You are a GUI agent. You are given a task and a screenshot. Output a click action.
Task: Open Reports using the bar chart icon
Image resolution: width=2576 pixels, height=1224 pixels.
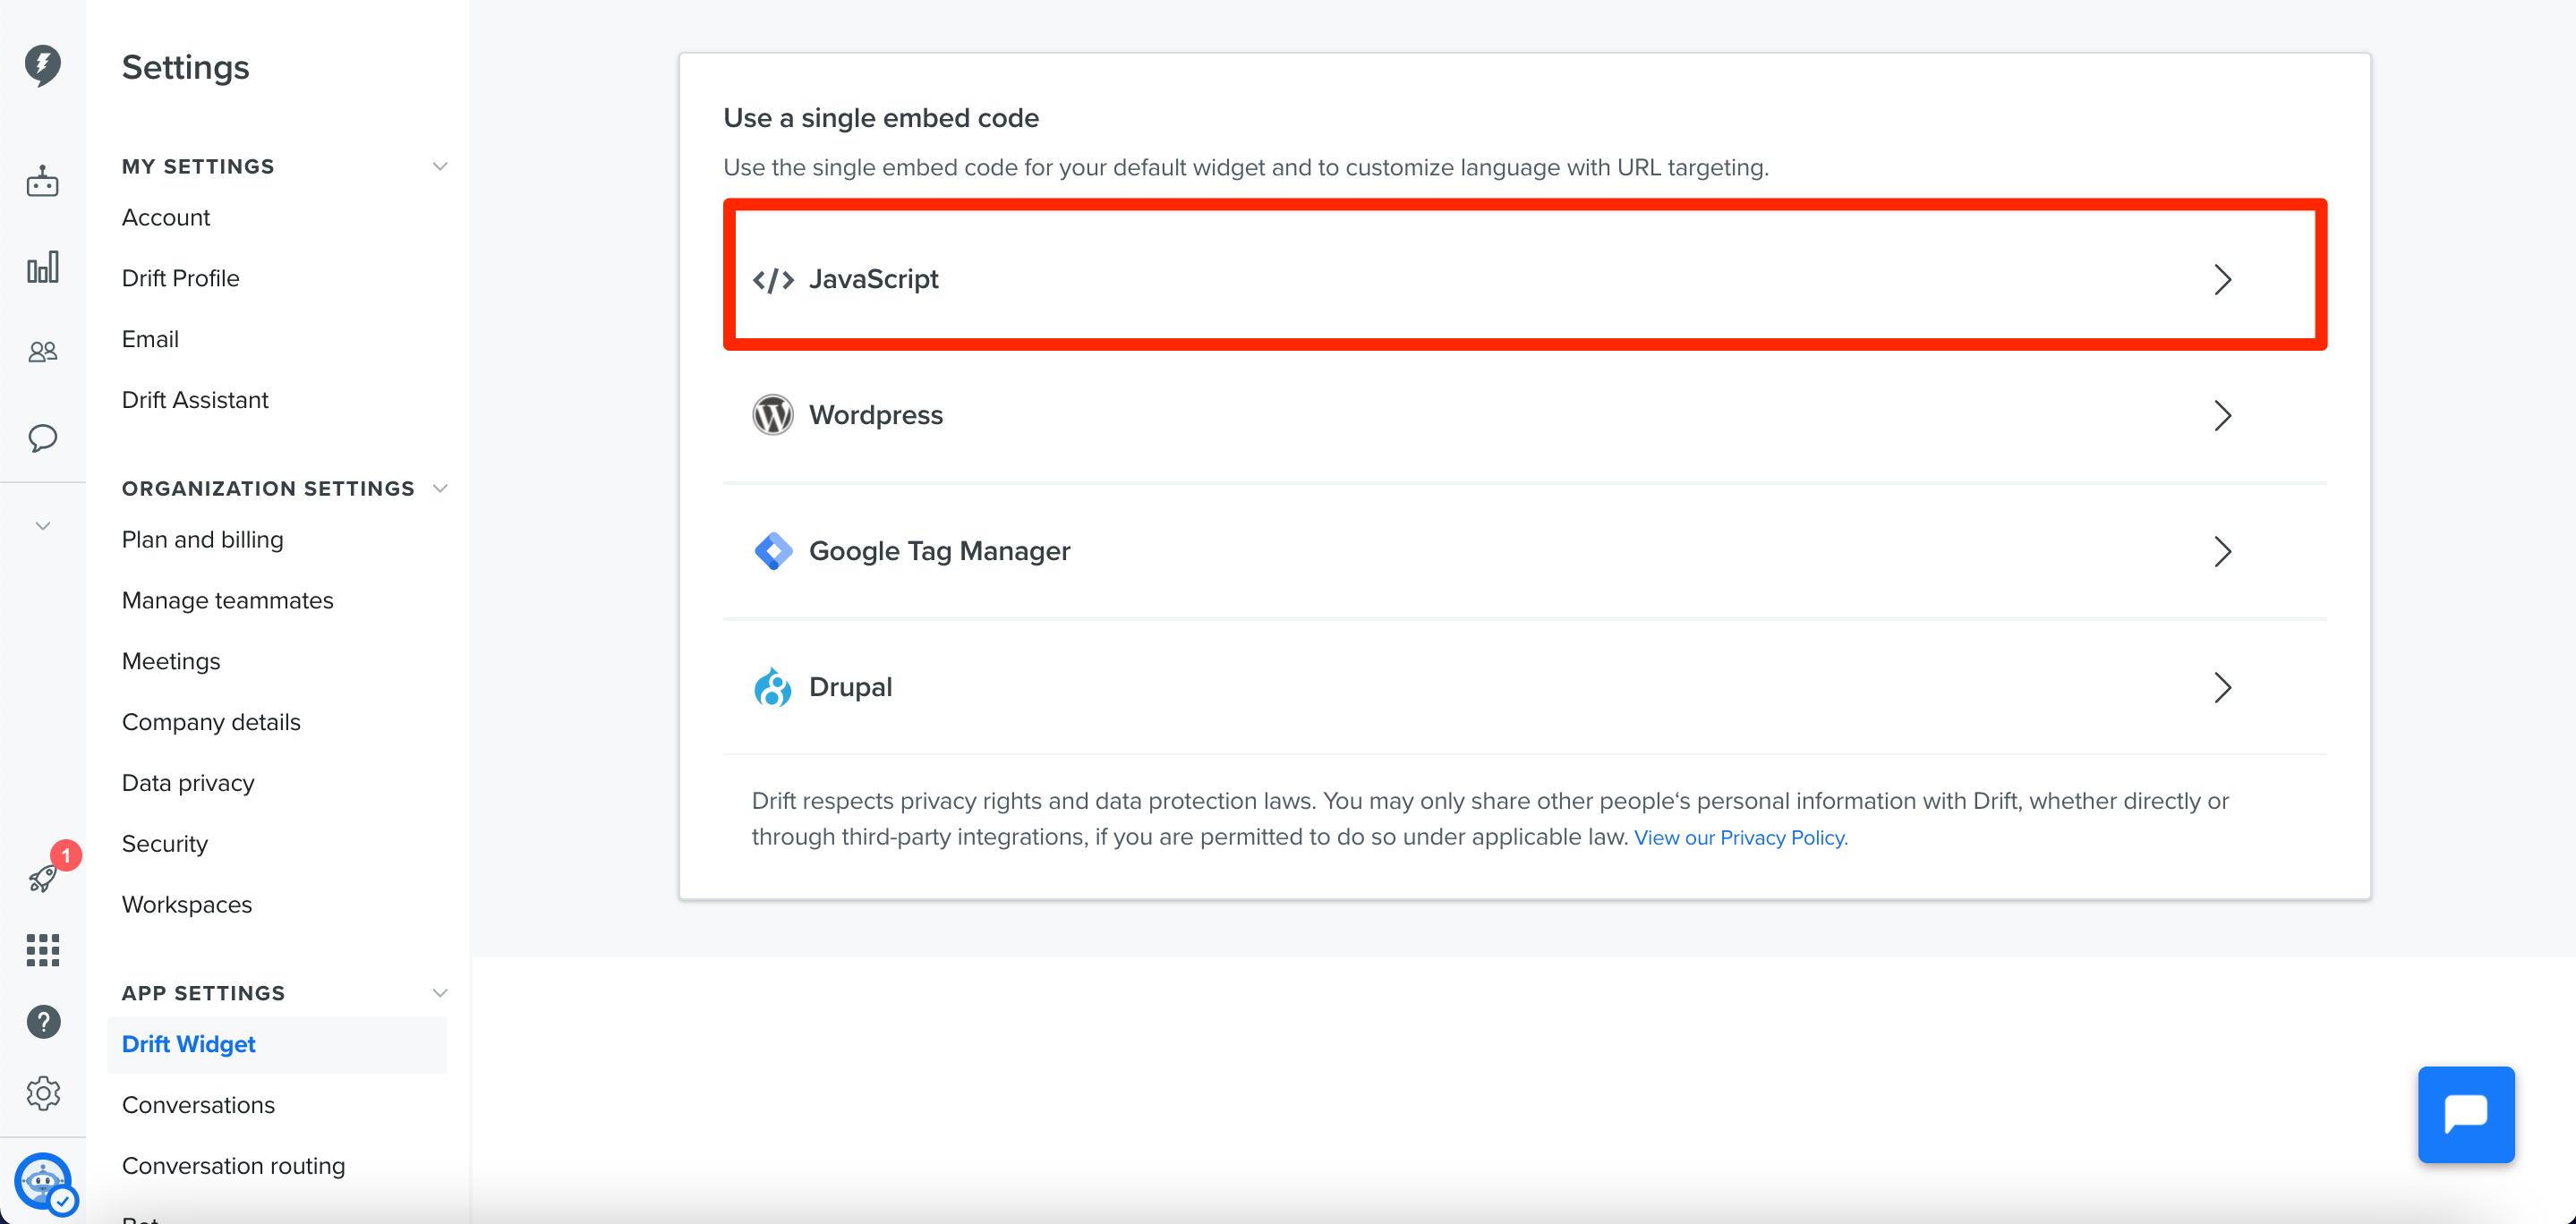tap(42, 267)
